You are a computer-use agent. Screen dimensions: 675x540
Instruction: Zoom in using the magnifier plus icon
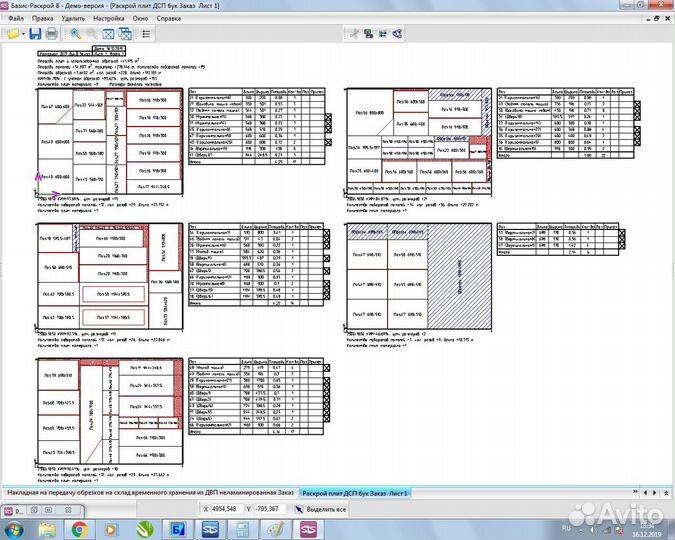(76, 33)
